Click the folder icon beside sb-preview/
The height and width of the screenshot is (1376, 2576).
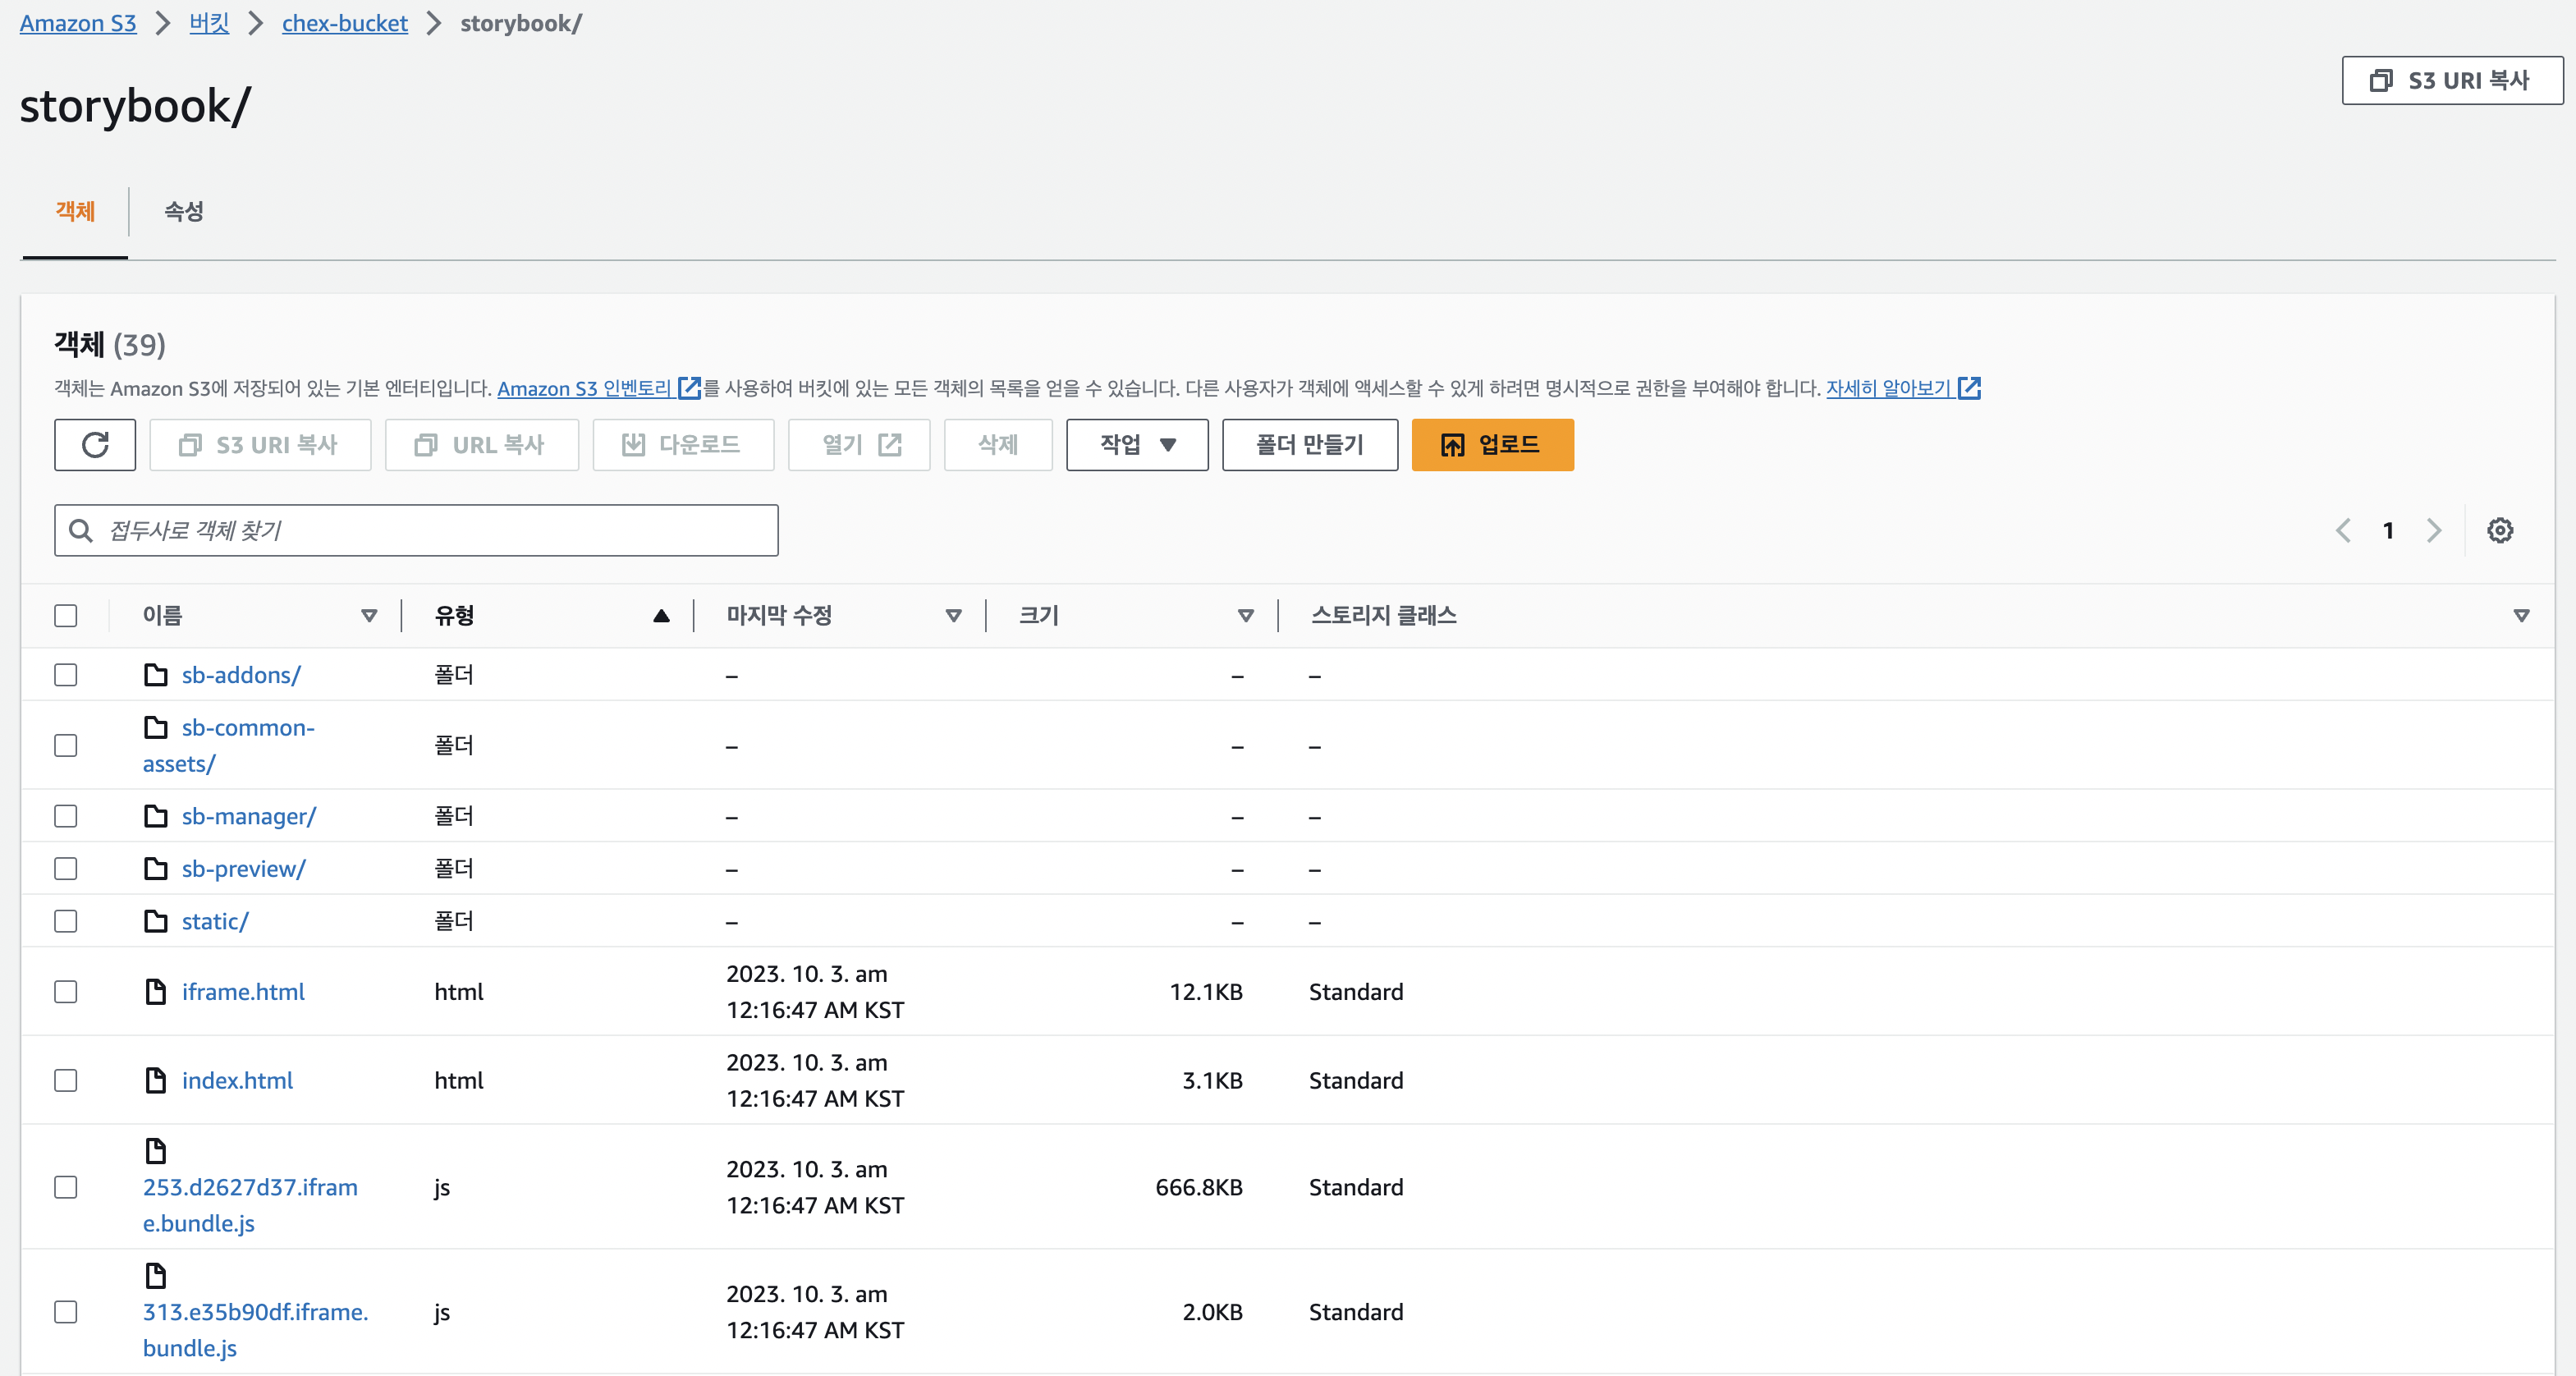(x=156, y=868)
